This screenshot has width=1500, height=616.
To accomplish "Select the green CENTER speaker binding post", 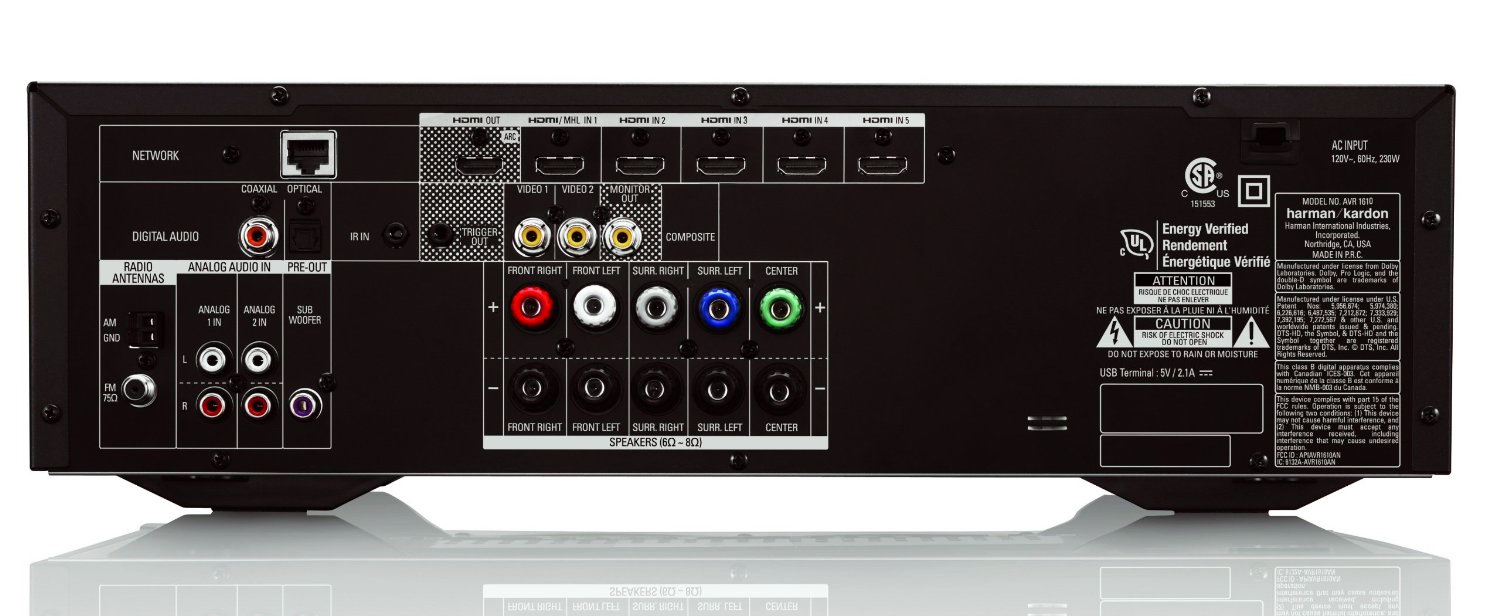I will coord(782,309).
